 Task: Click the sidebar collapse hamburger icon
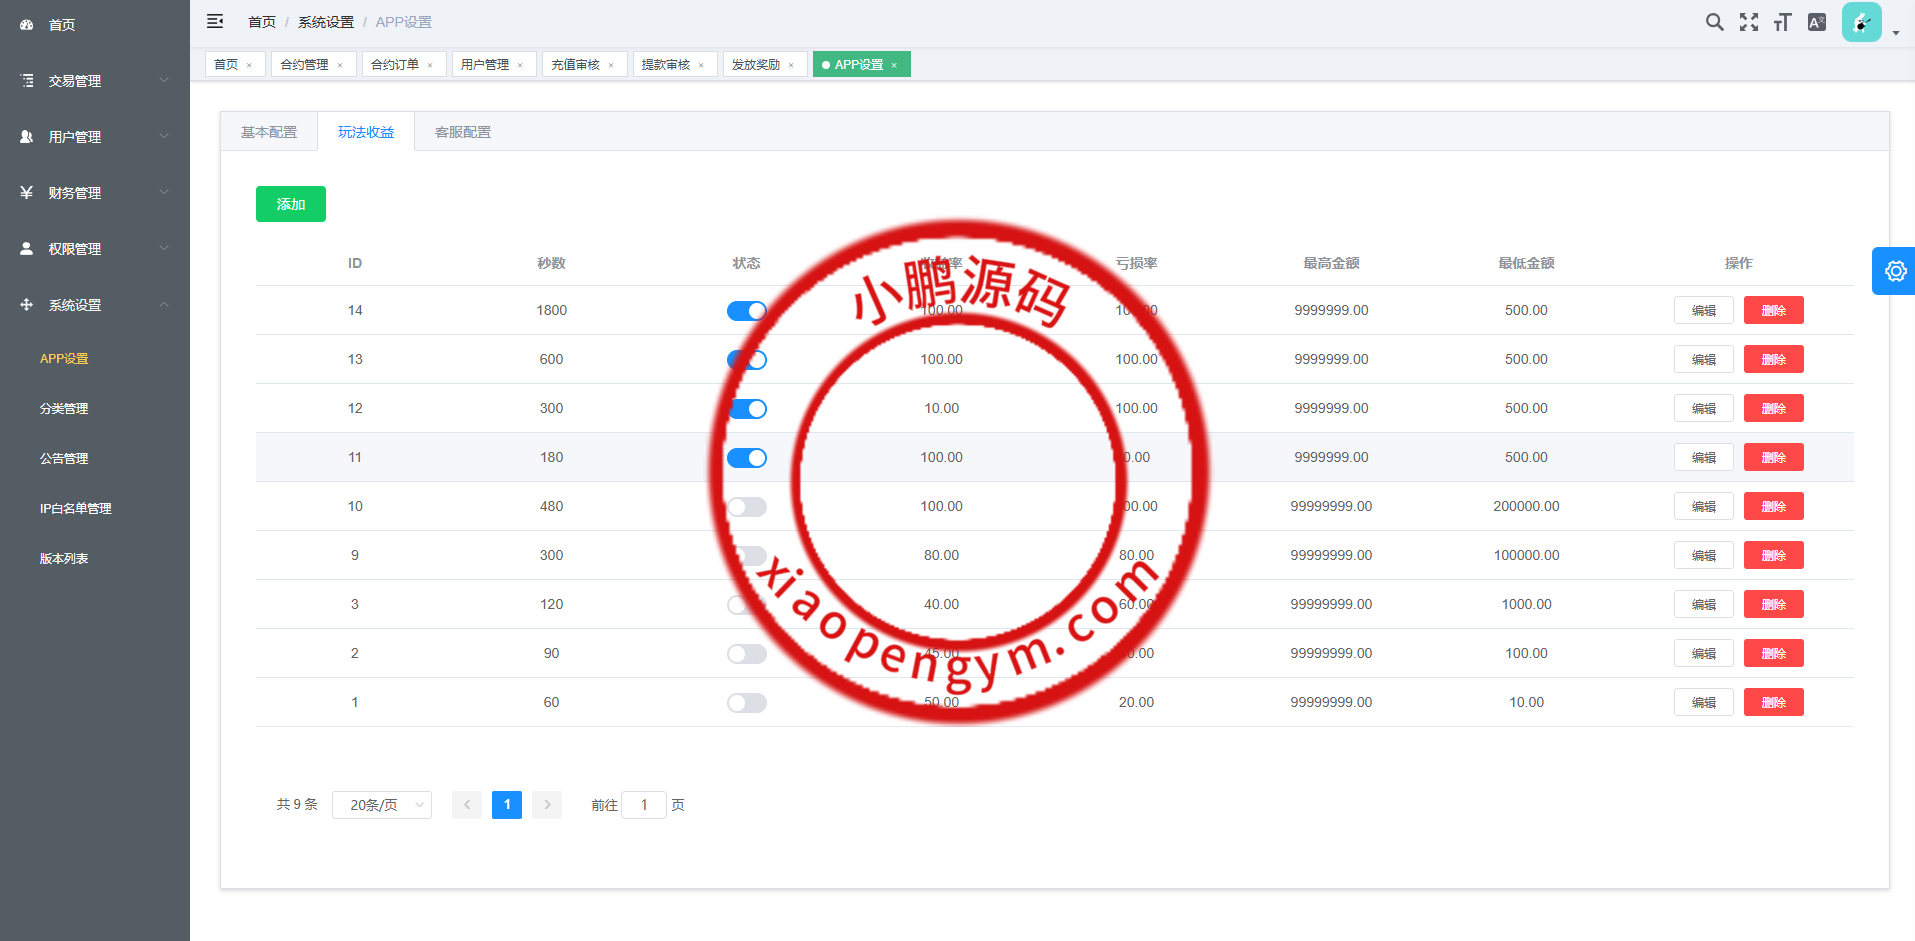coord(215,21)
